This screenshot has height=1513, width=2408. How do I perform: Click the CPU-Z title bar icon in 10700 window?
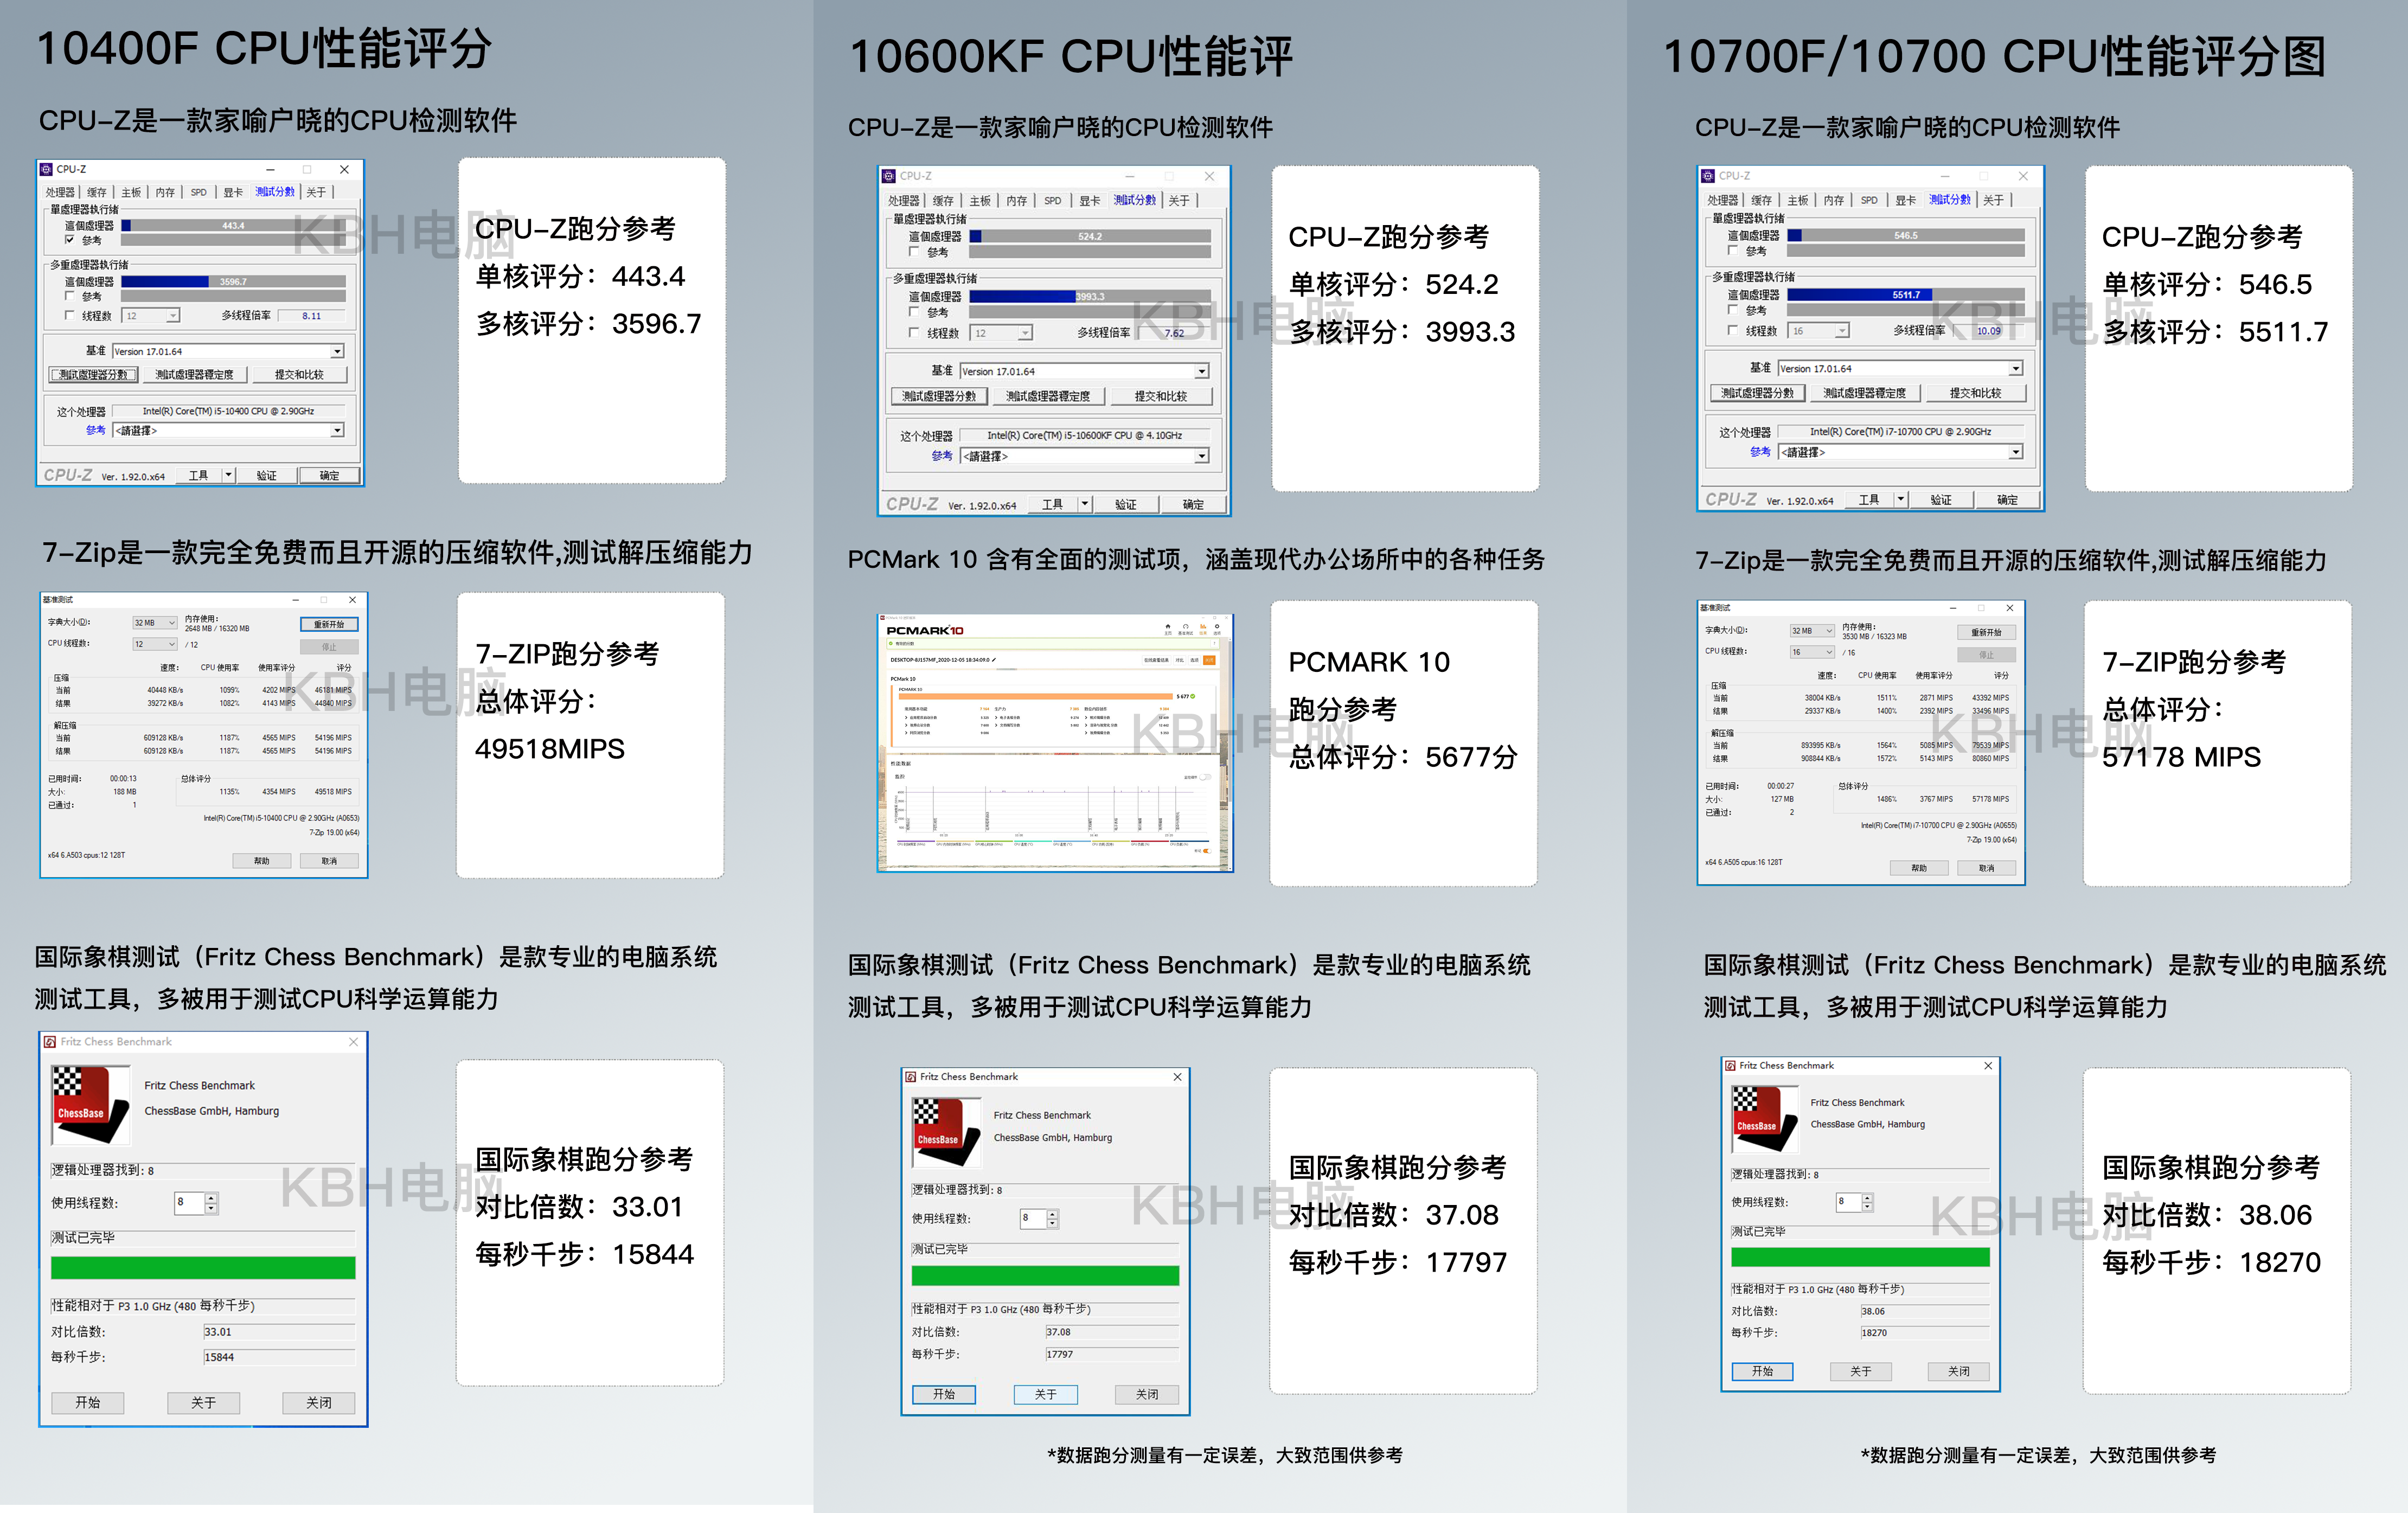[x=1708, y=176]
